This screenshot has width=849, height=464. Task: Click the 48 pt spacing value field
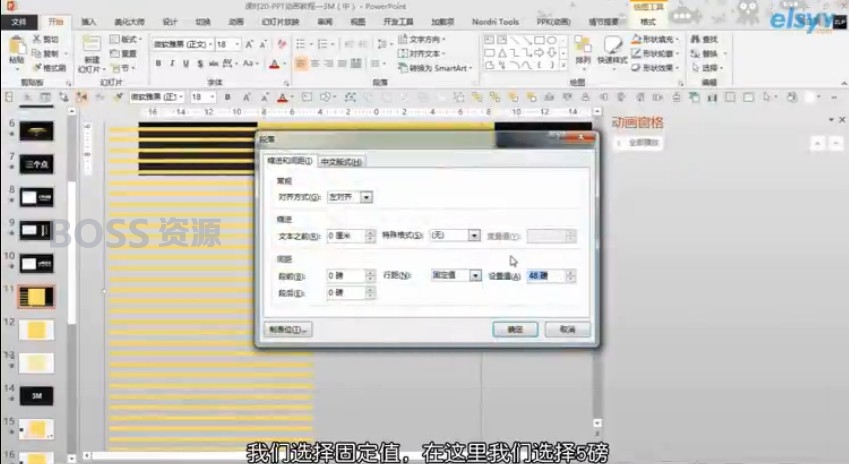546,276
